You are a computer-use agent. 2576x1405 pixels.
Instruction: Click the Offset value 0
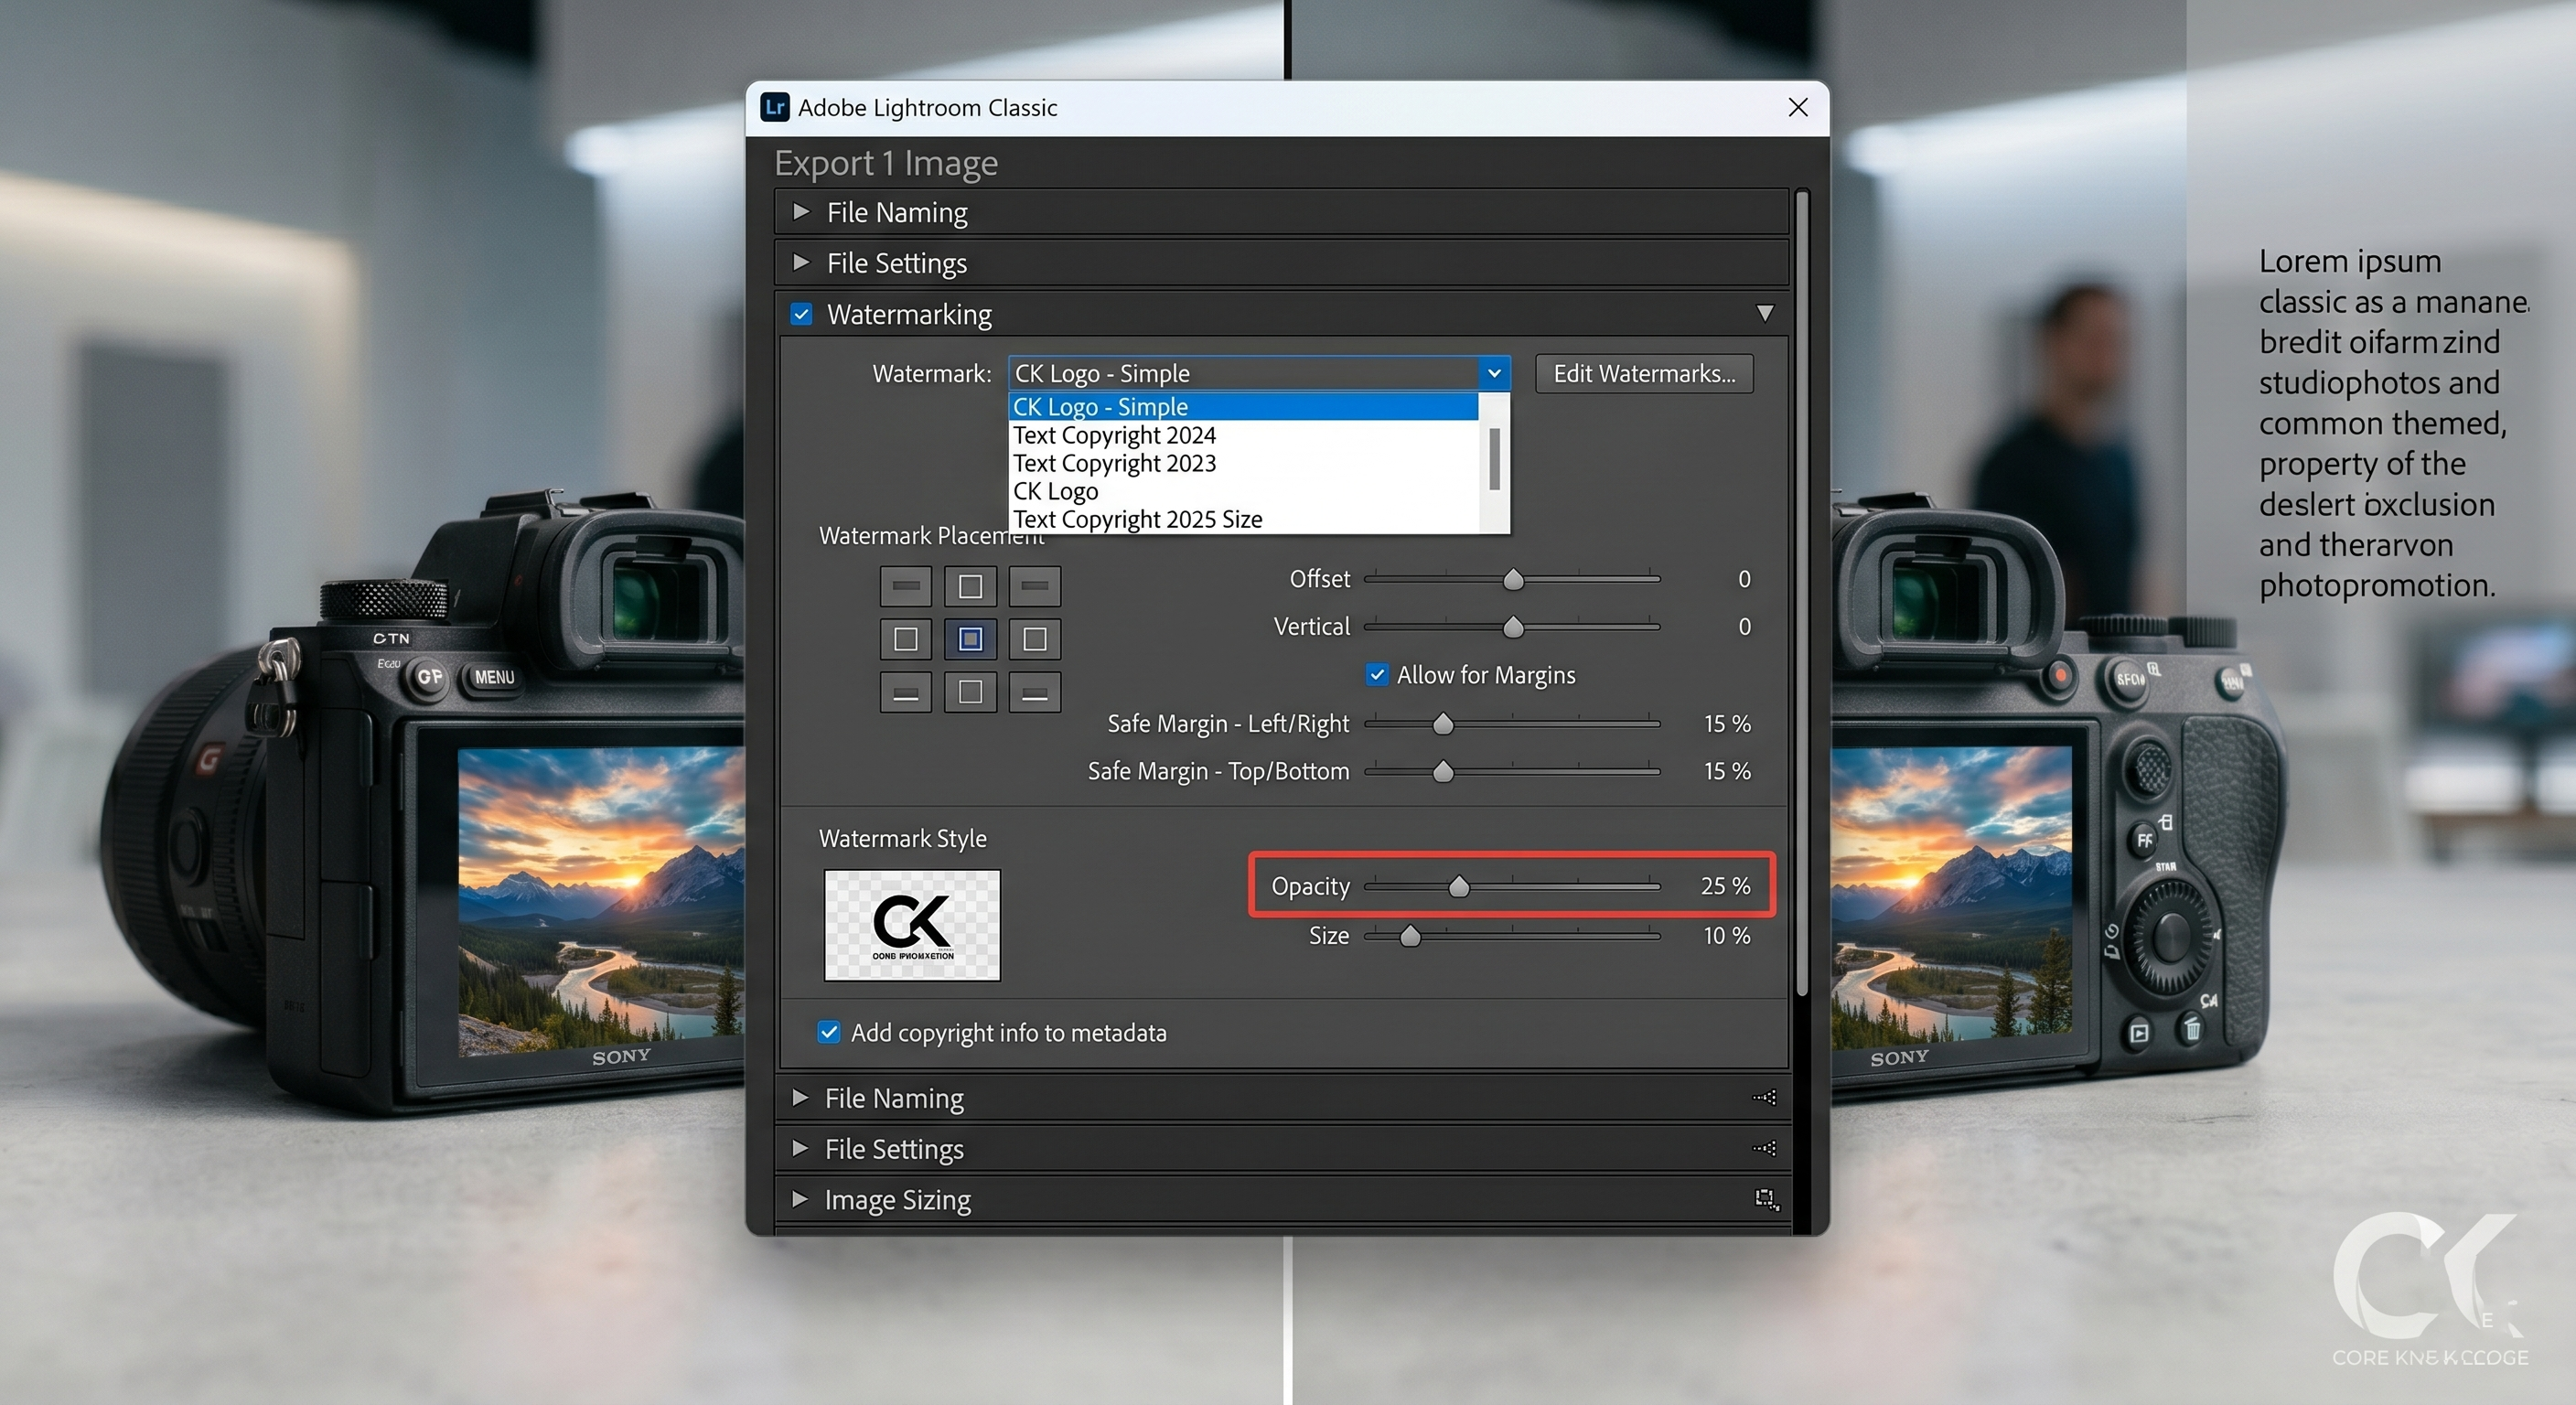click(1744, 579)
